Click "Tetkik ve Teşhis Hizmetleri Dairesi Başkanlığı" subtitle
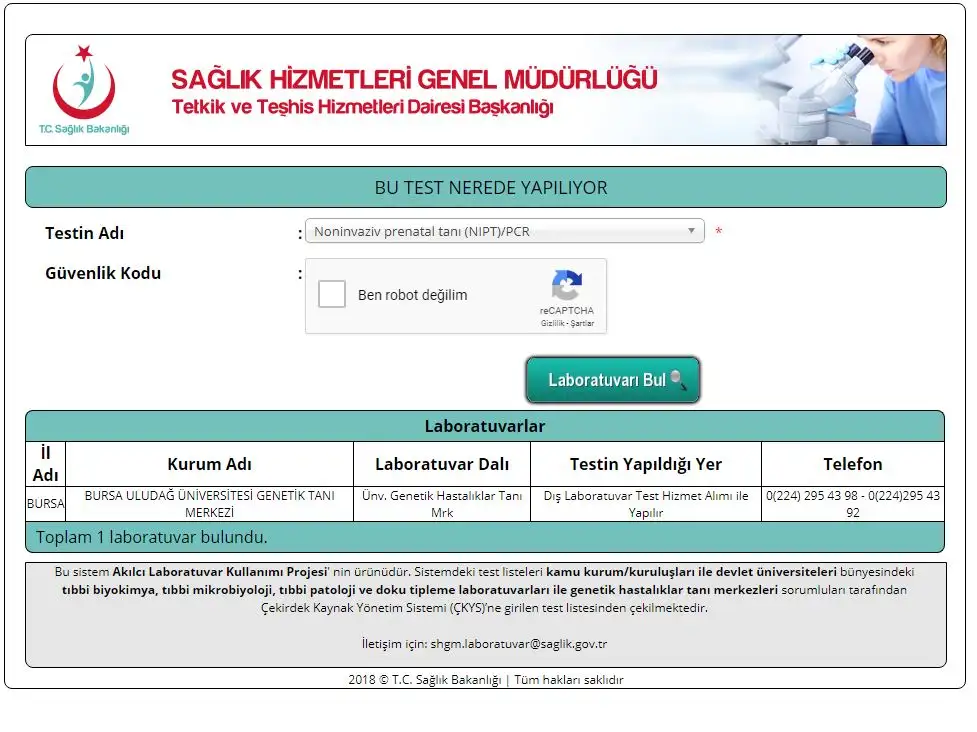 pyautogui.click(x=363, y=107)
